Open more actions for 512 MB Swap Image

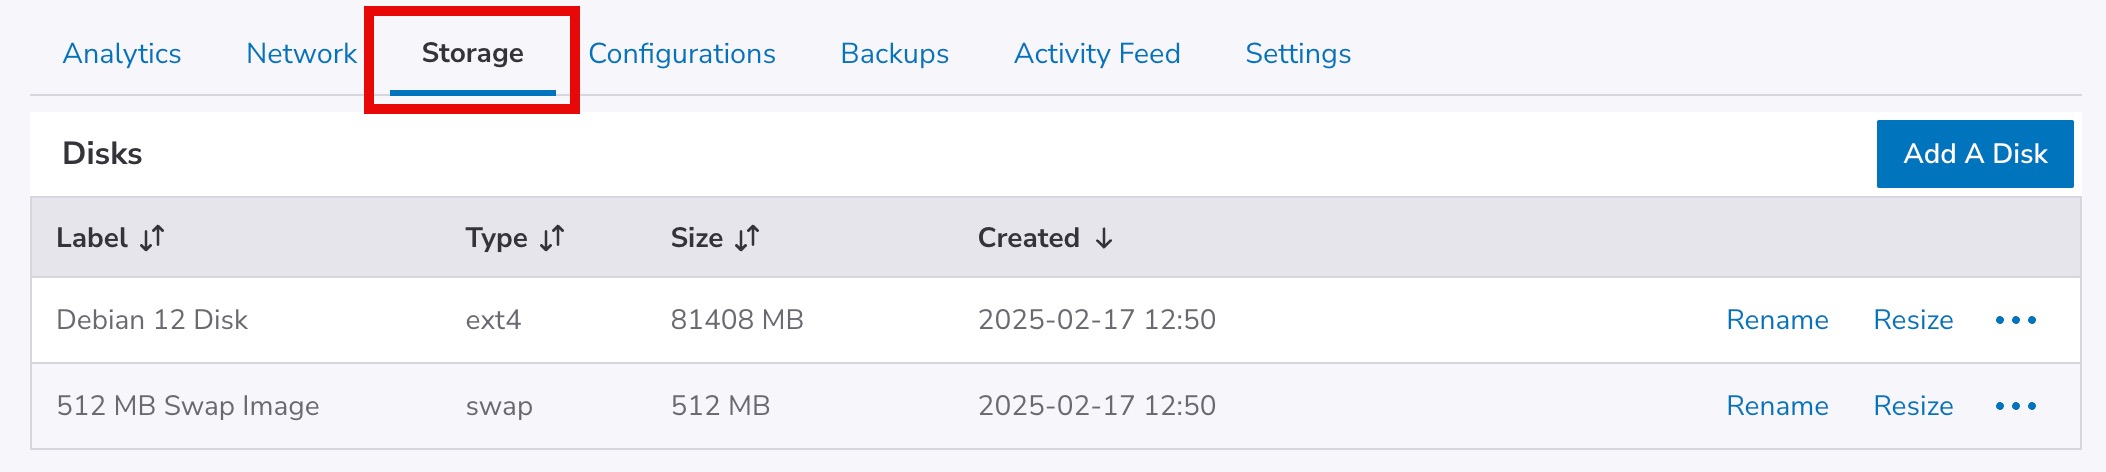(2015, 406)
